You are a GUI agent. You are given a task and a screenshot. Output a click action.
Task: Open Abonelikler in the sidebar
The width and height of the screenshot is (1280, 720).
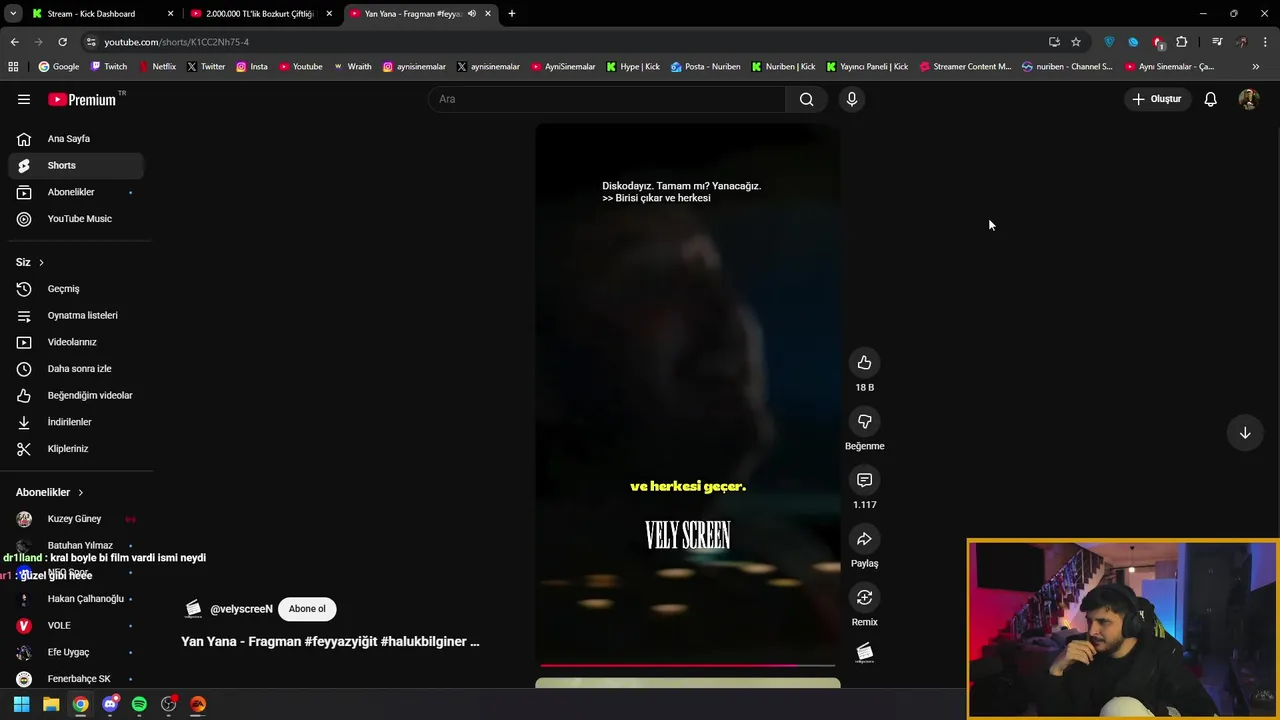tap(76, 192)
